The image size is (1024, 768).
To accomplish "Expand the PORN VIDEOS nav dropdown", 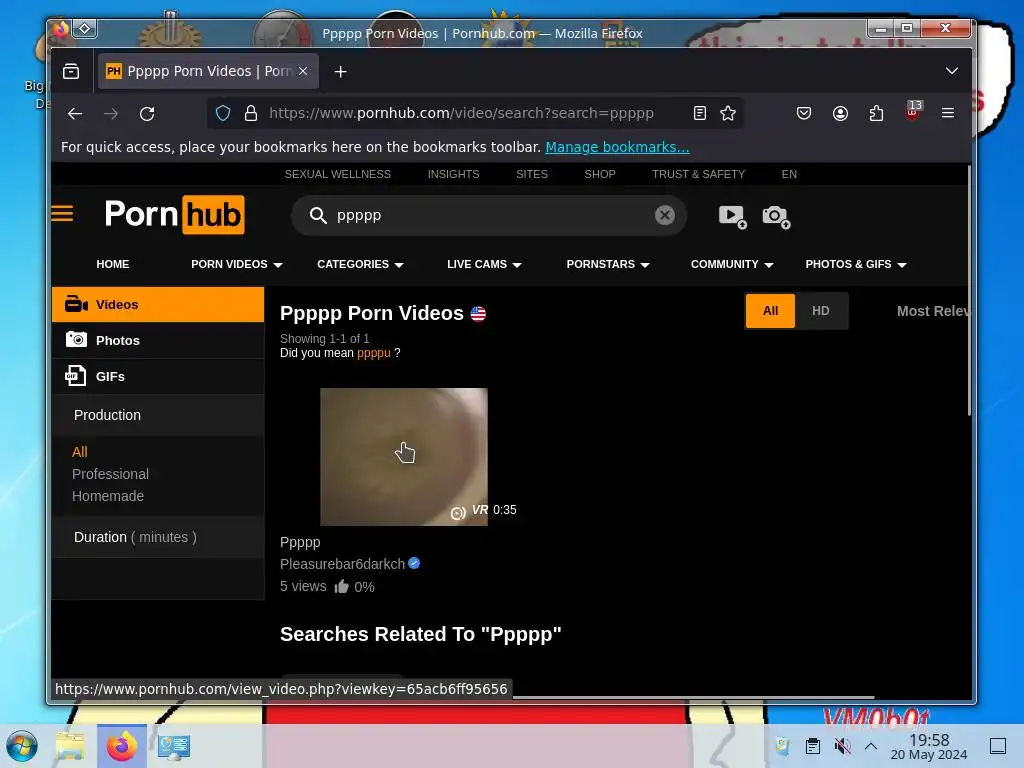I will [x=236, y=264].
